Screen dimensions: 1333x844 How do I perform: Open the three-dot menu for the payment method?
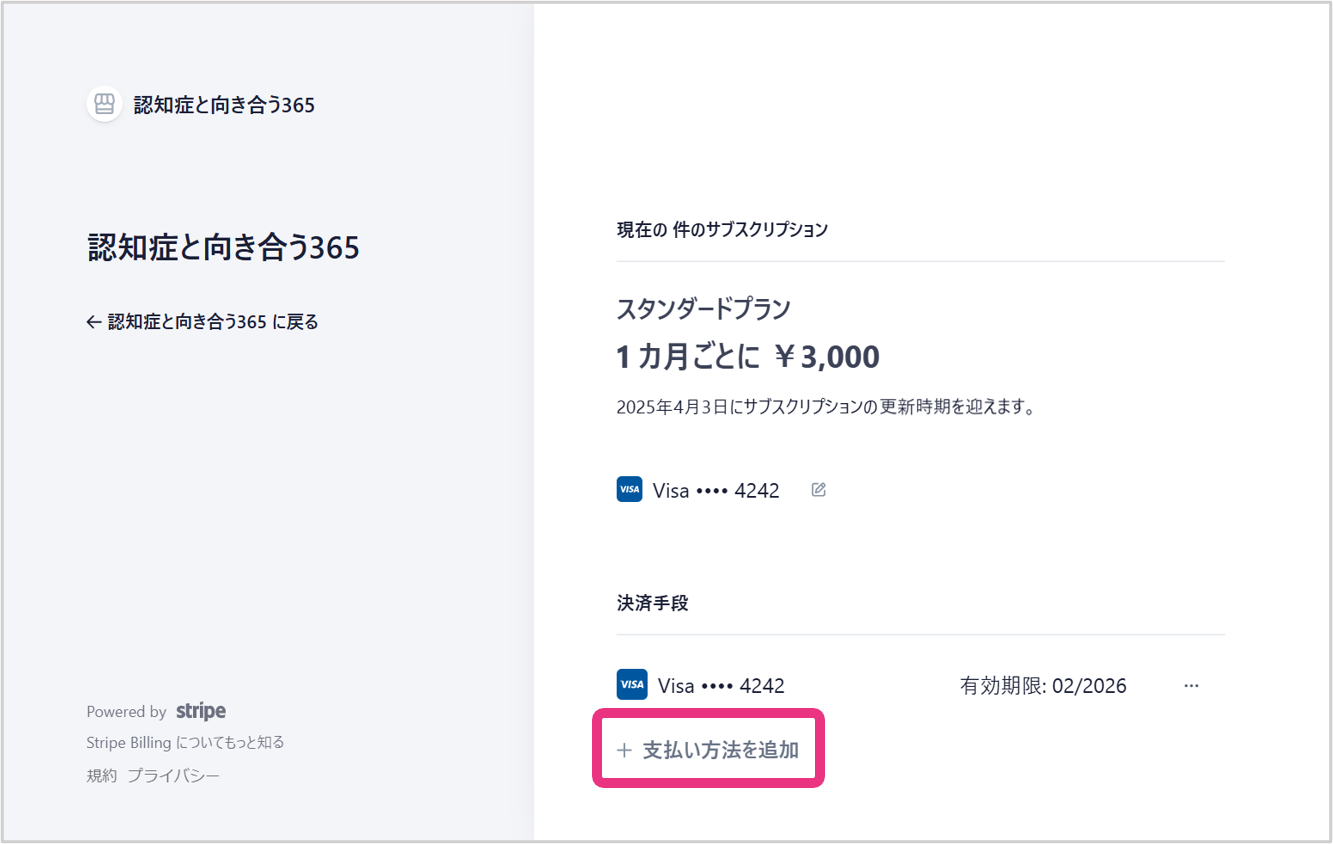click(1190, 686)
